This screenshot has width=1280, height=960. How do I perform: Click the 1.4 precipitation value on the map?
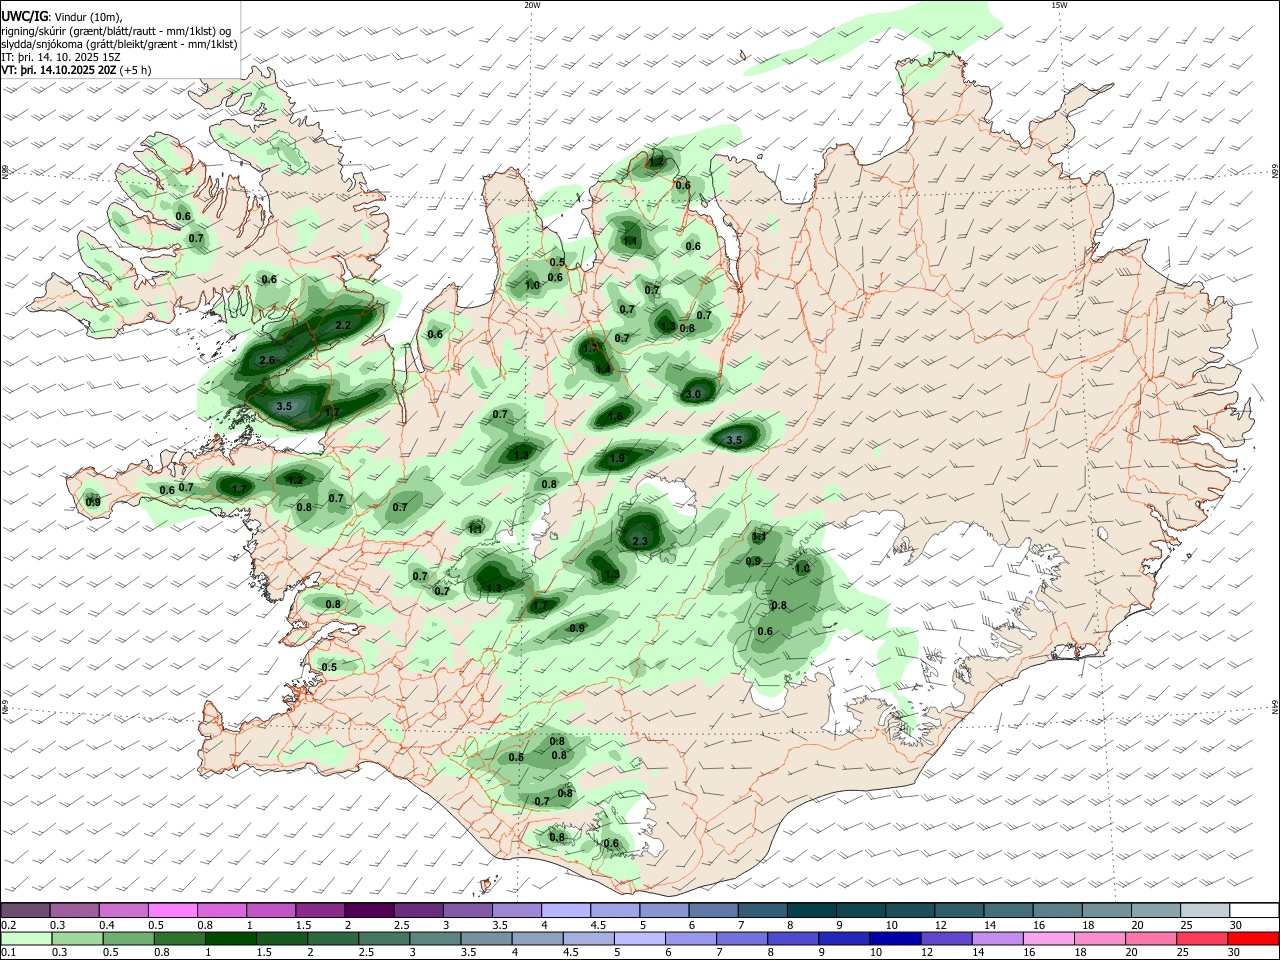point(603,369)
